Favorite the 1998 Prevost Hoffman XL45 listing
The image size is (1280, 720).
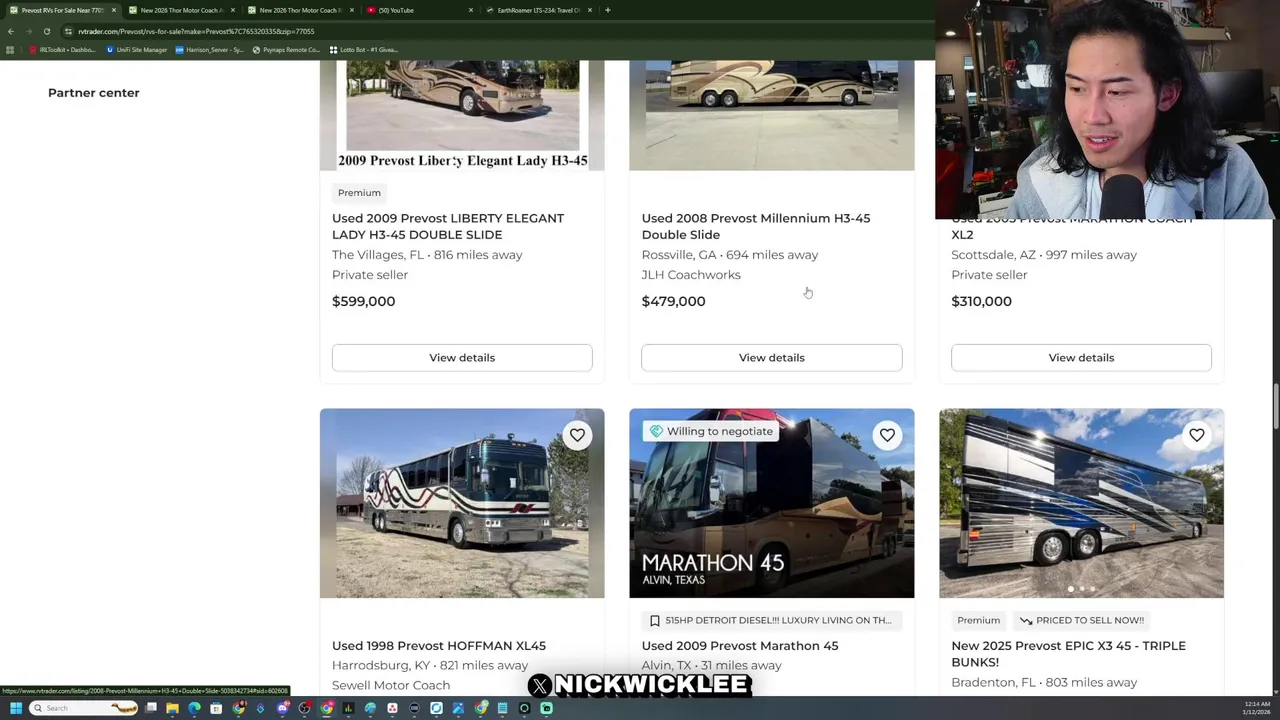[x=577, y=435]
